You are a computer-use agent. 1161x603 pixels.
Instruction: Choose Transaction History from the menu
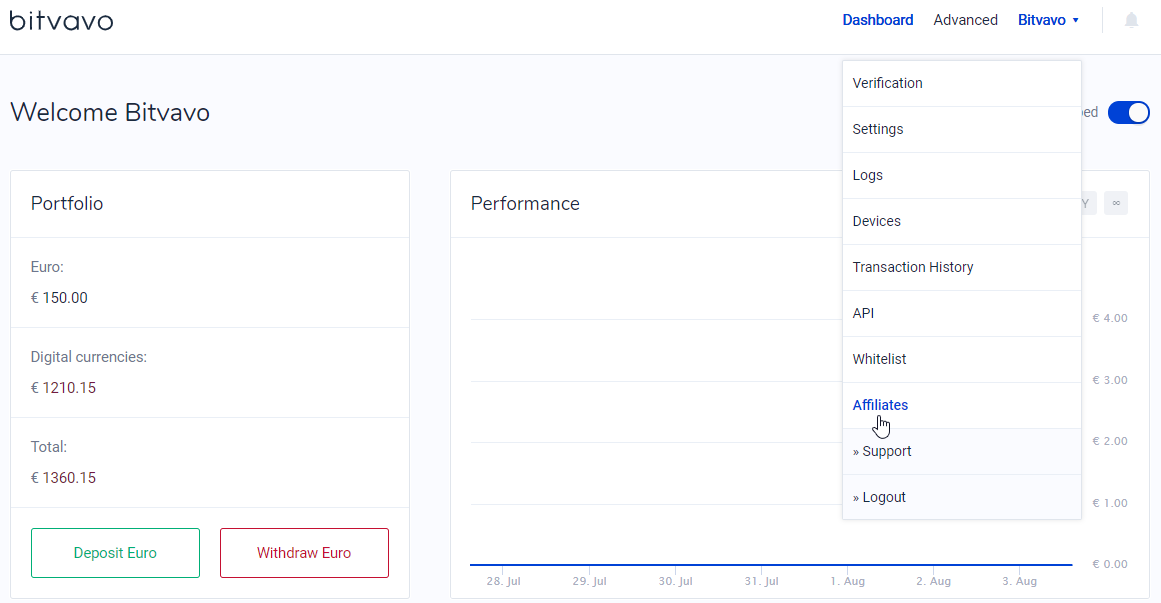(962, 267)
